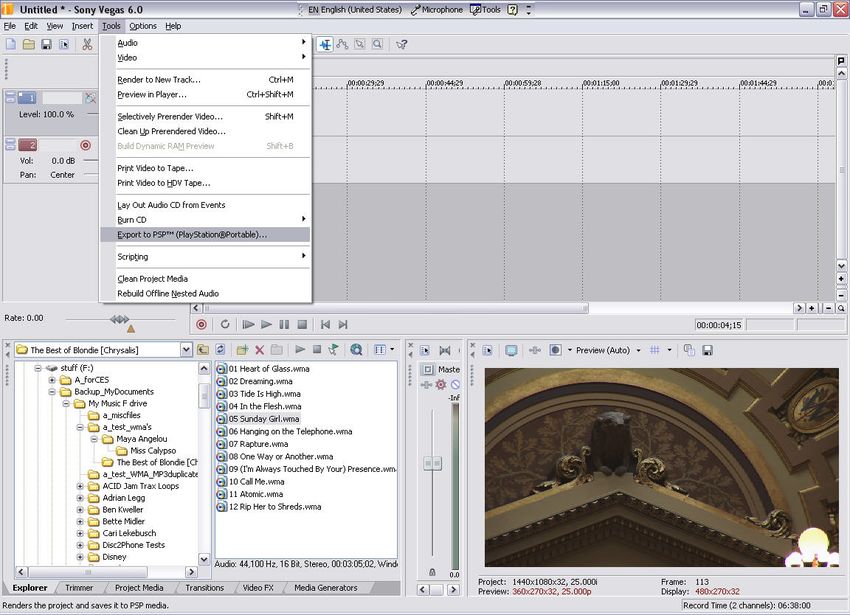Image resolution: width=850 pixels, height=615 pixels.
Task: Click the Master volume fader
Action: click(x=433, y=463)
